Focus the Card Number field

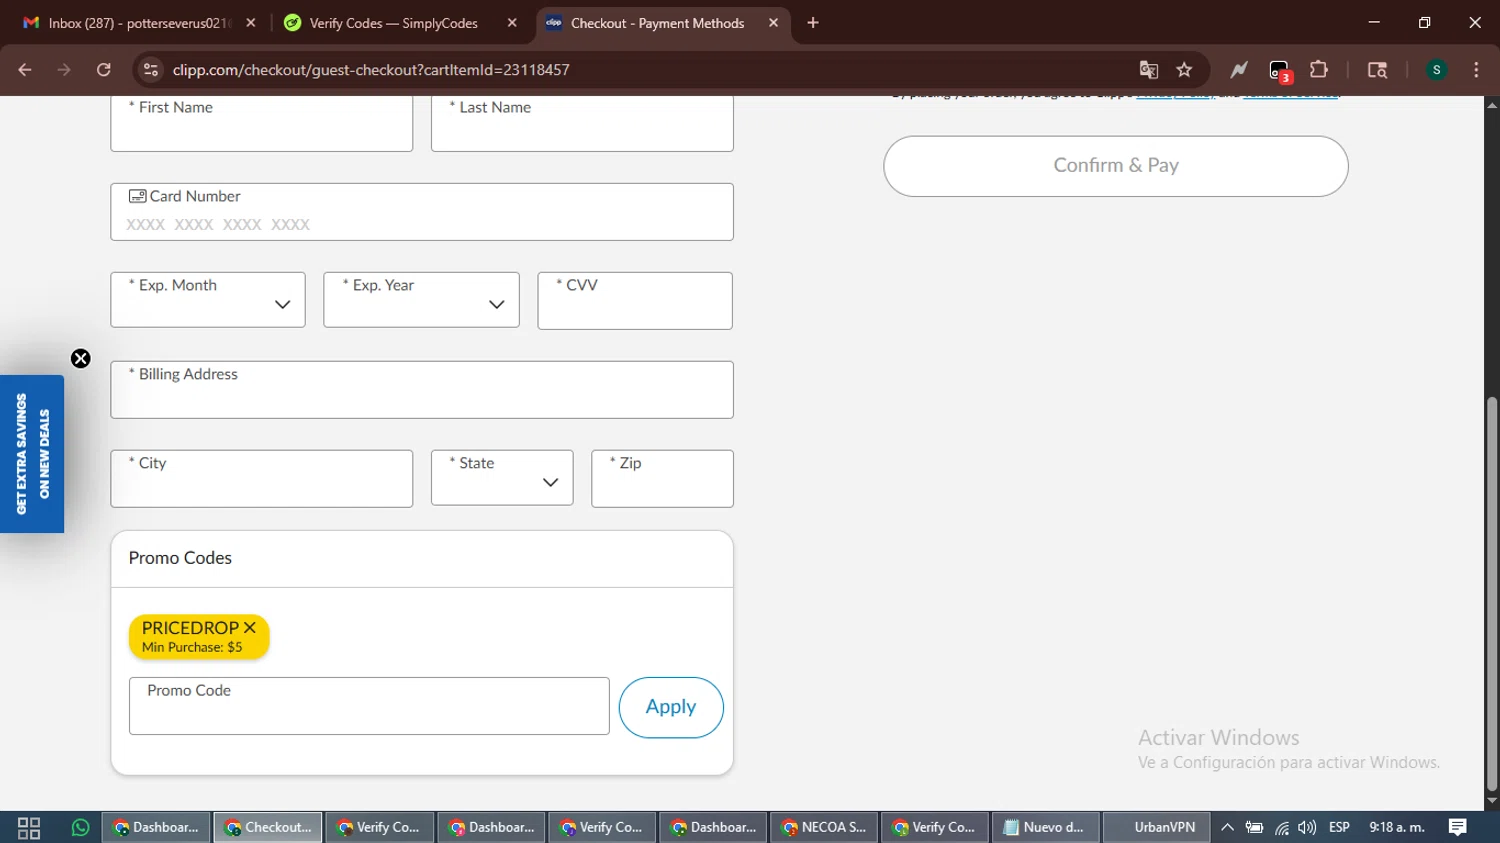pos(422,212)
